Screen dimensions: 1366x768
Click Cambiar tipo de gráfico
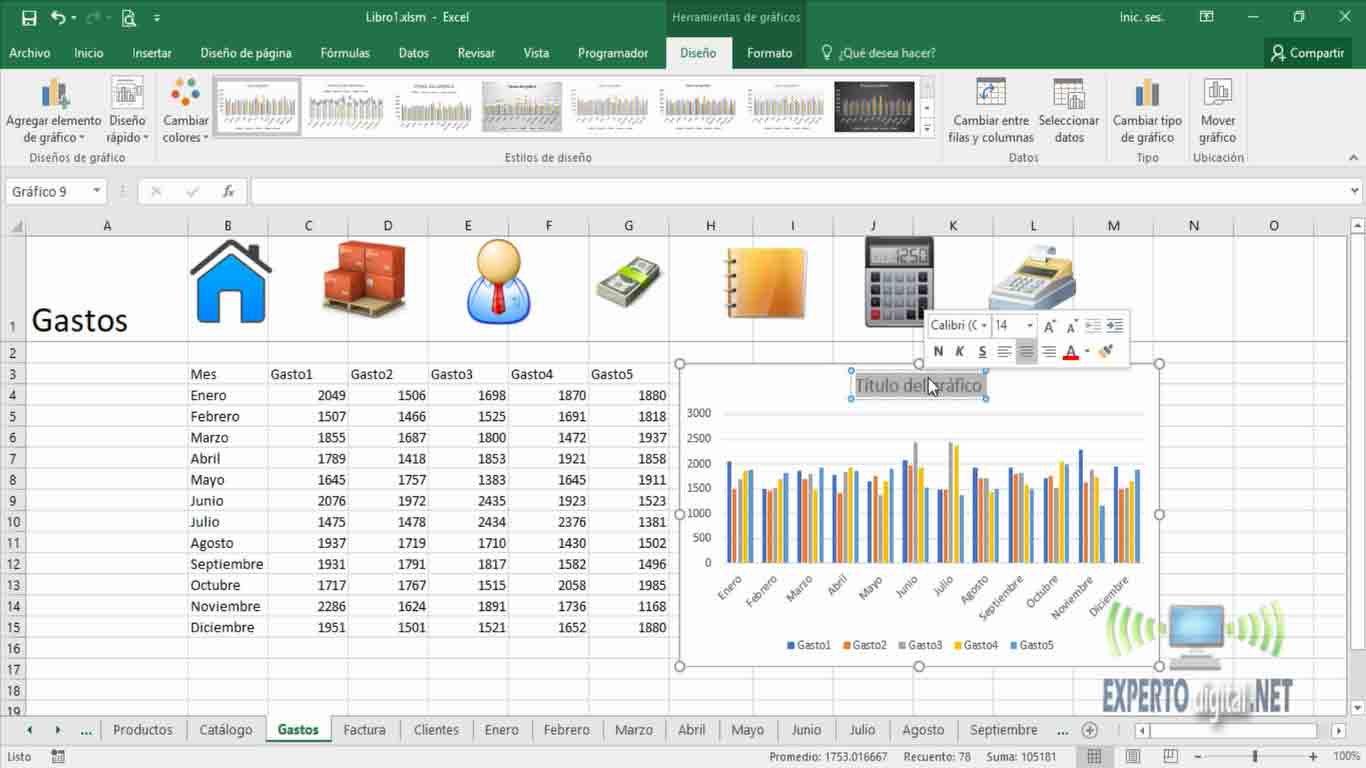click(x=1147, y=112)
